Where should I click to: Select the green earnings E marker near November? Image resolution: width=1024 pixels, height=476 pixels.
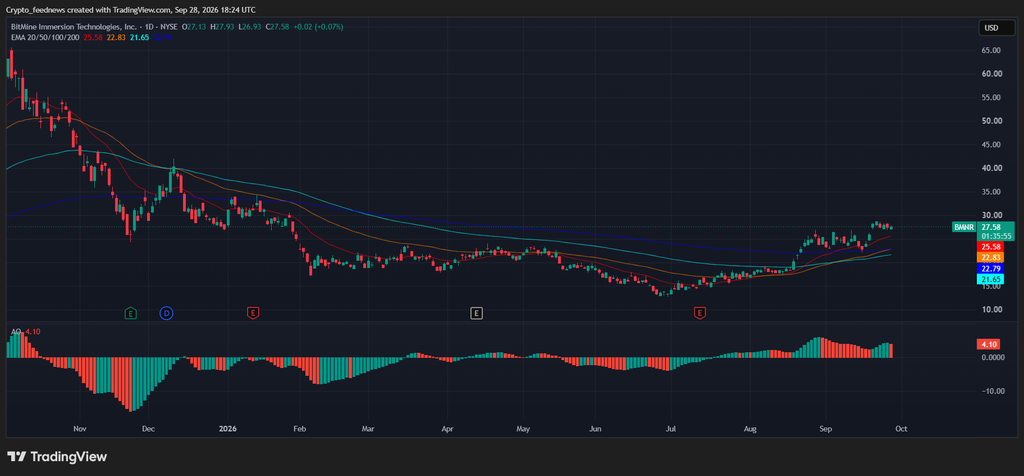pyautogui.click(x=131, y=314)
